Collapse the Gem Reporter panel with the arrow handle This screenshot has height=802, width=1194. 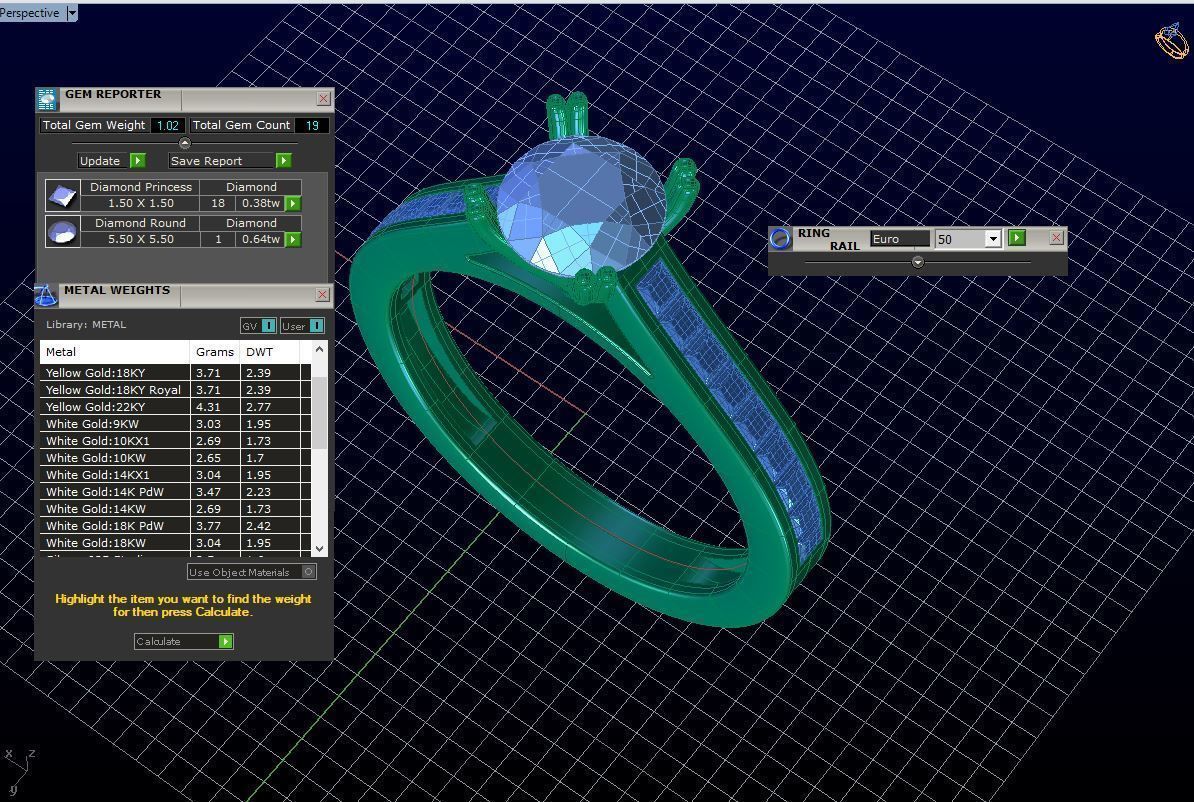coord(184,142)
